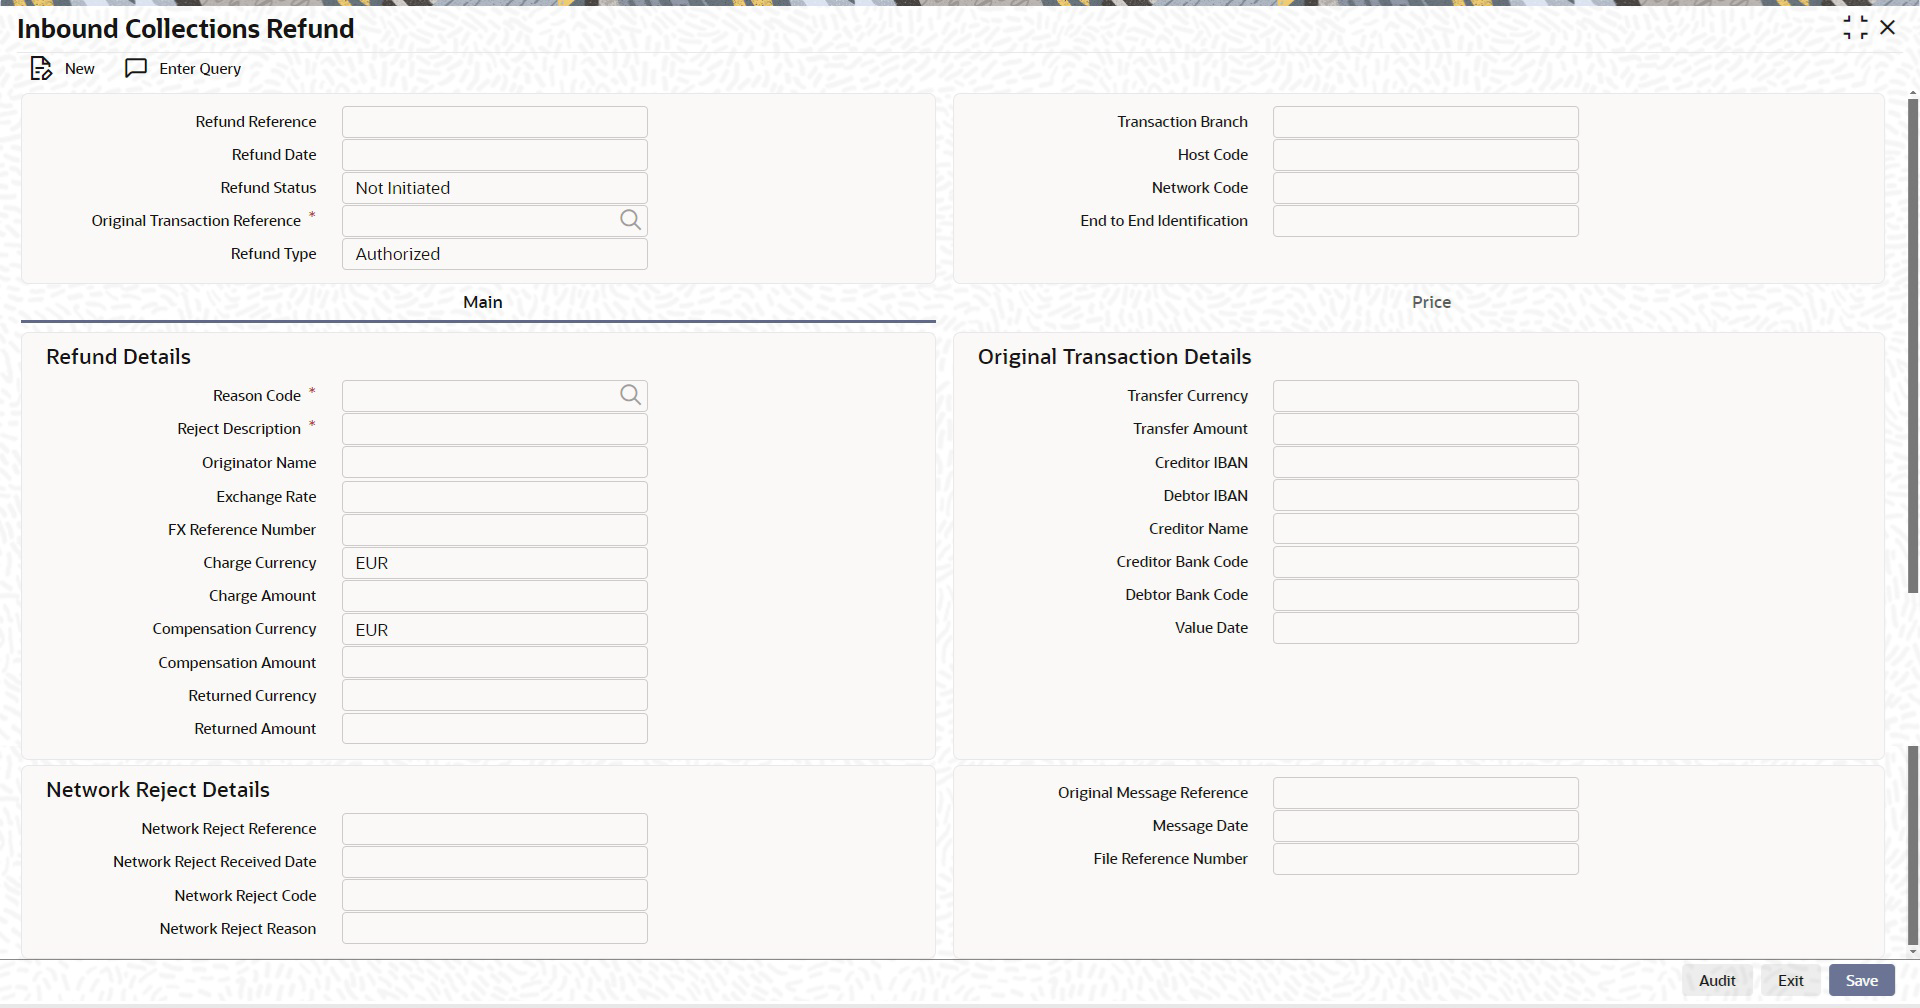This screenshot has height=1008, width=1920.
Task: Focus the Network Reject Reason field
Action: coord(495,928)
